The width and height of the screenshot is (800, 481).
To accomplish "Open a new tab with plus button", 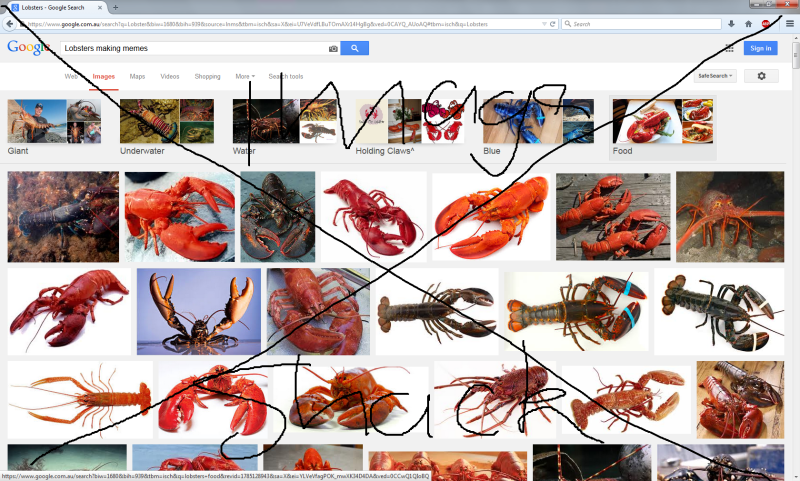I will (115, 7).
